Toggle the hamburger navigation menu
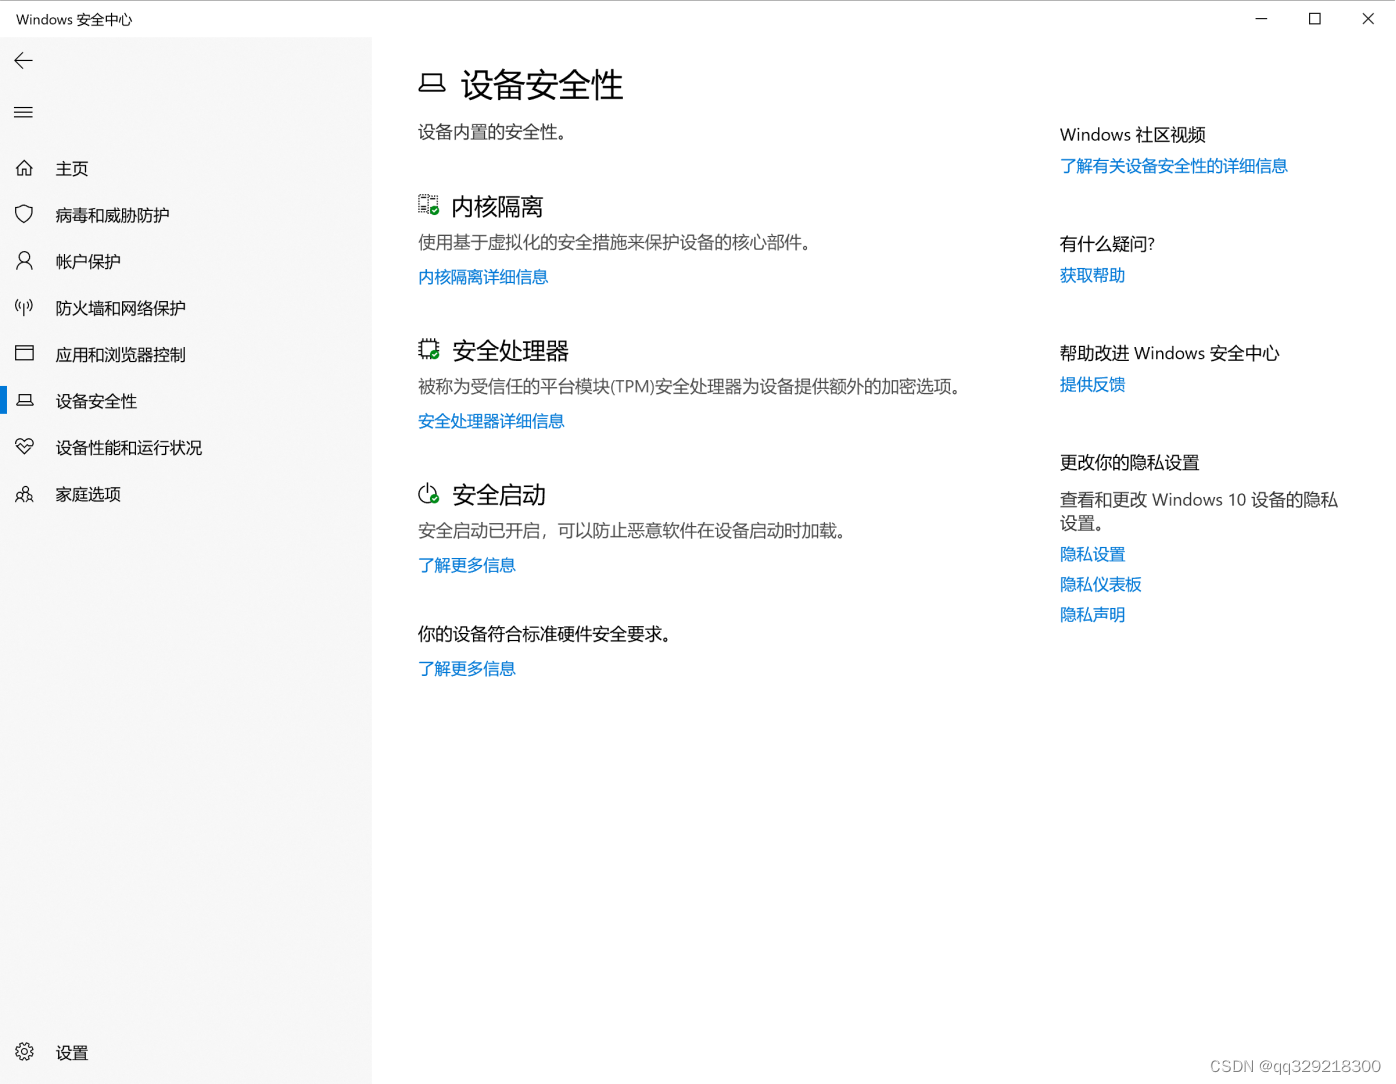1396x1084 pixels. pyautogui.click(x=24, y=112)
